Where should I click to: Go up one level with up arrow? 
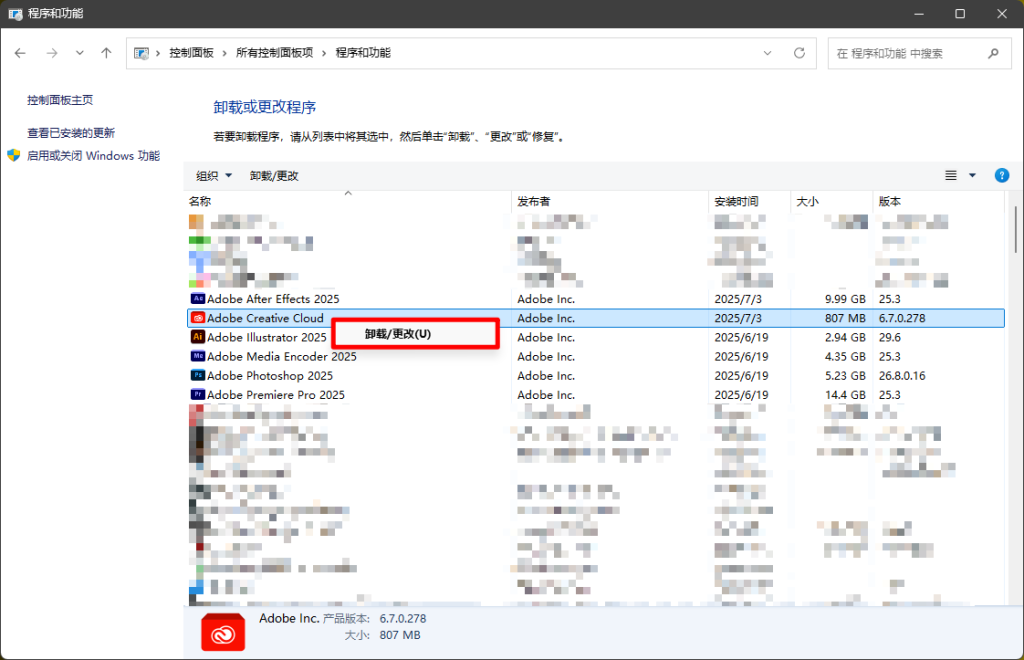[106, 53]
